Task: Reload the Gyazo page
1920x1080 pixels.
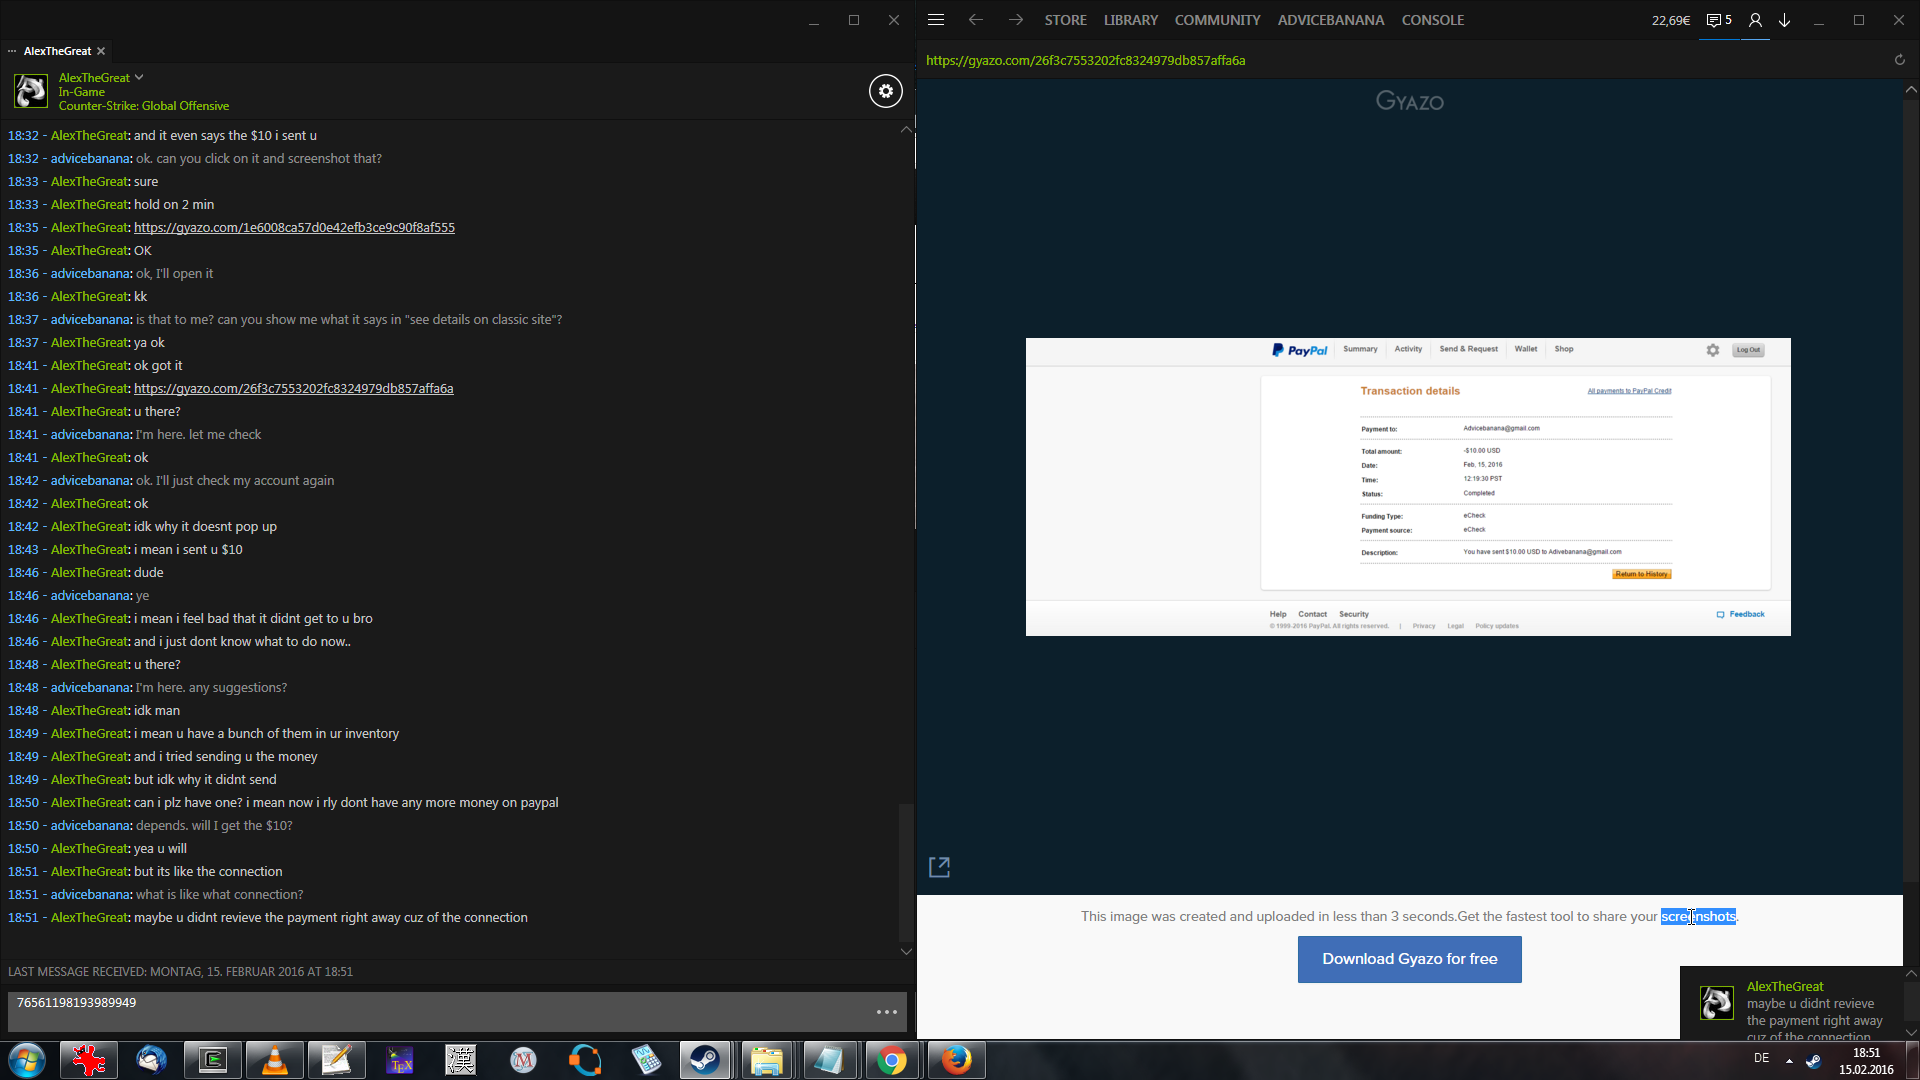Action: 1899,60
